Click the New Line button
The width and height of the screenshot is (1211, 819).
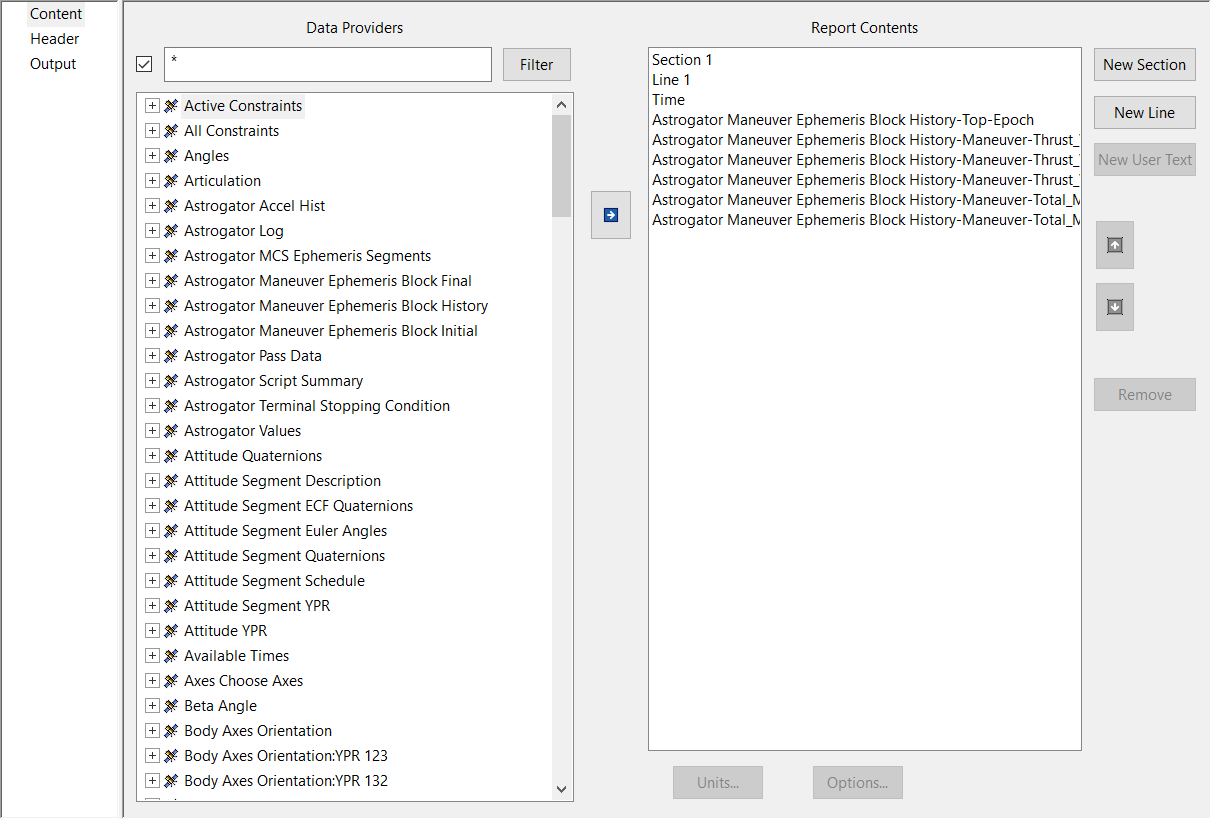[x=1145, y=112]
